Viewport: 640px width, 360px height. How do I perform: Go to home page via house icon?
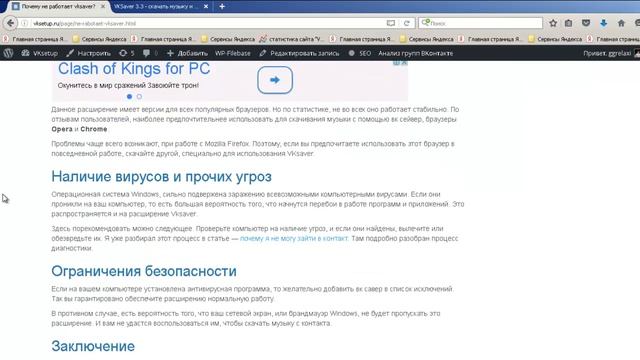coord(621,23)
